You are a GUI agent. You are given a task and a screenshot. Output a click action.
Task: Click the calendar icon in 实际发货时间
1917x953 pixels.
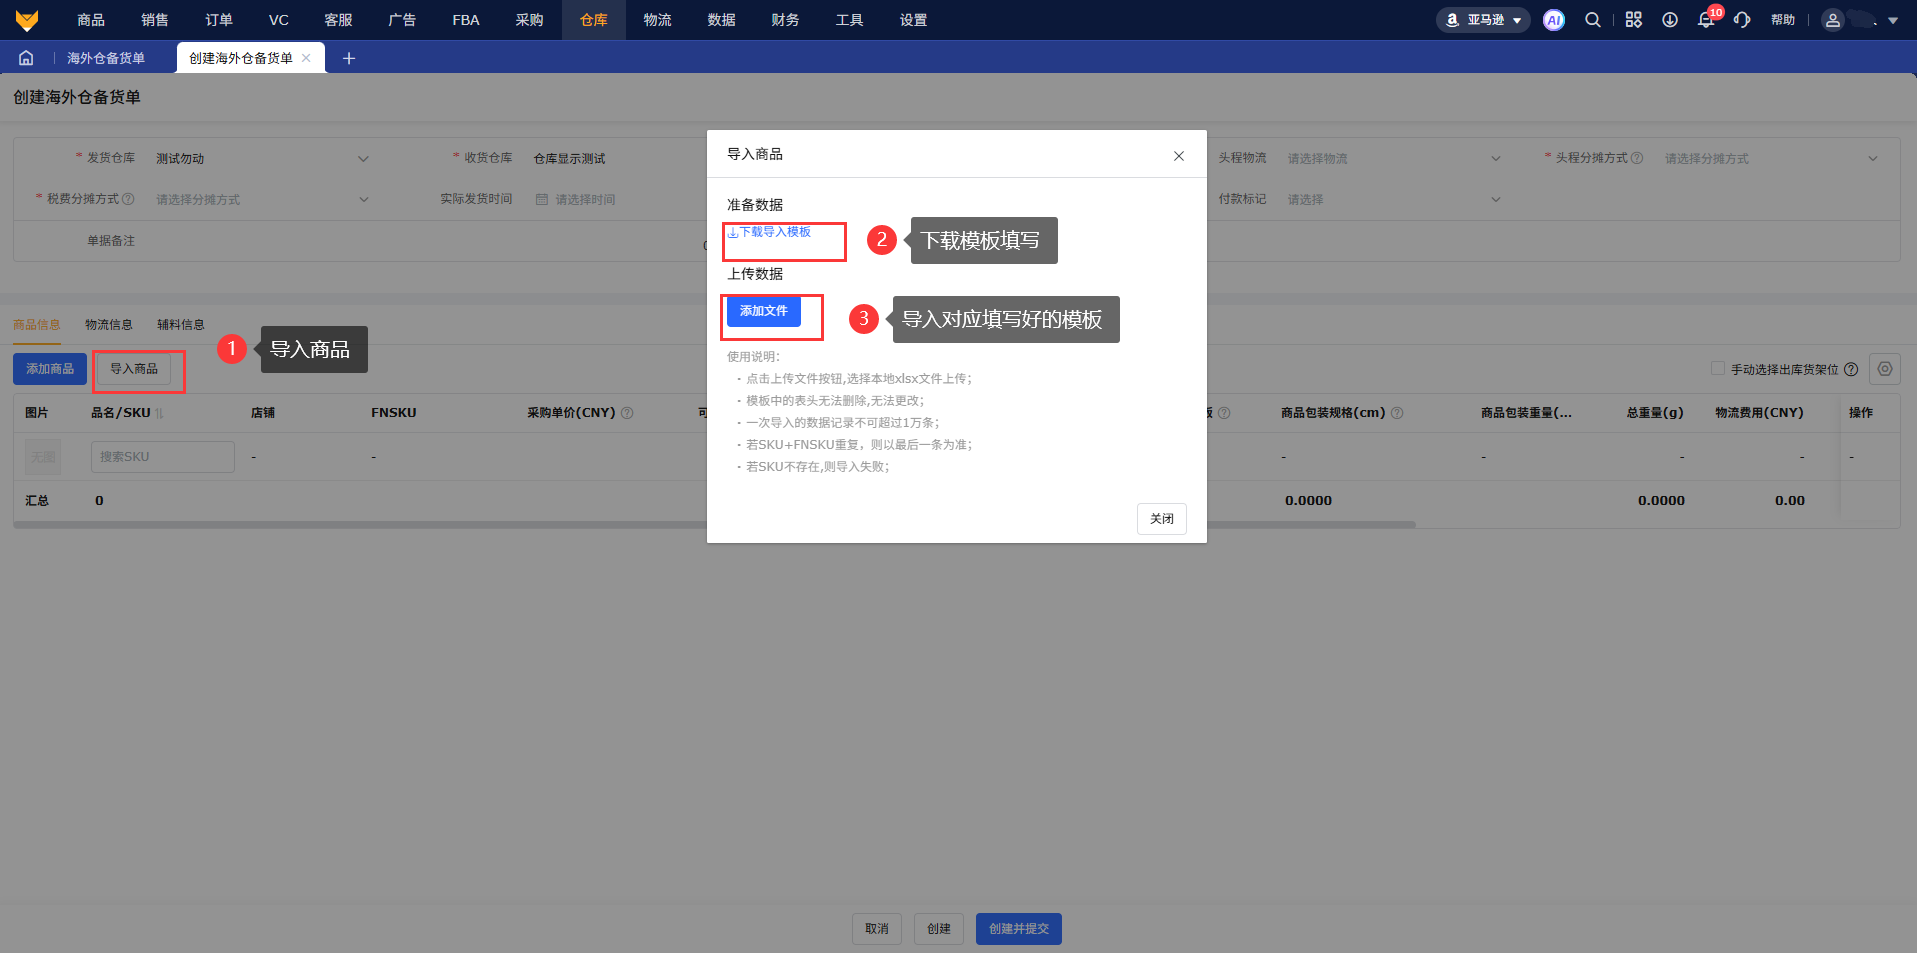(542, 199)
